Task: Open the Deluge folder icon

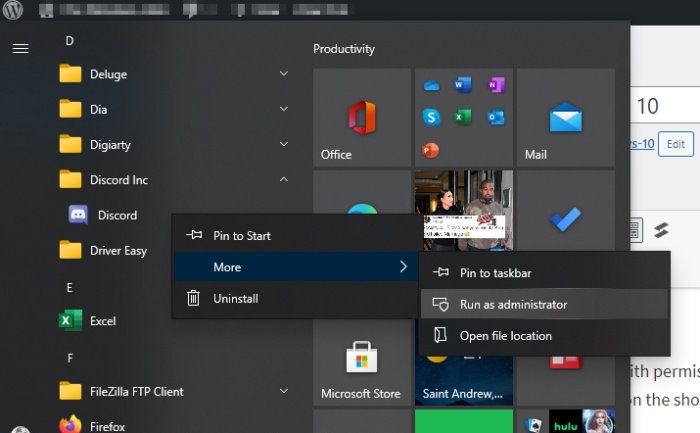Action: (x=70, y=74)
